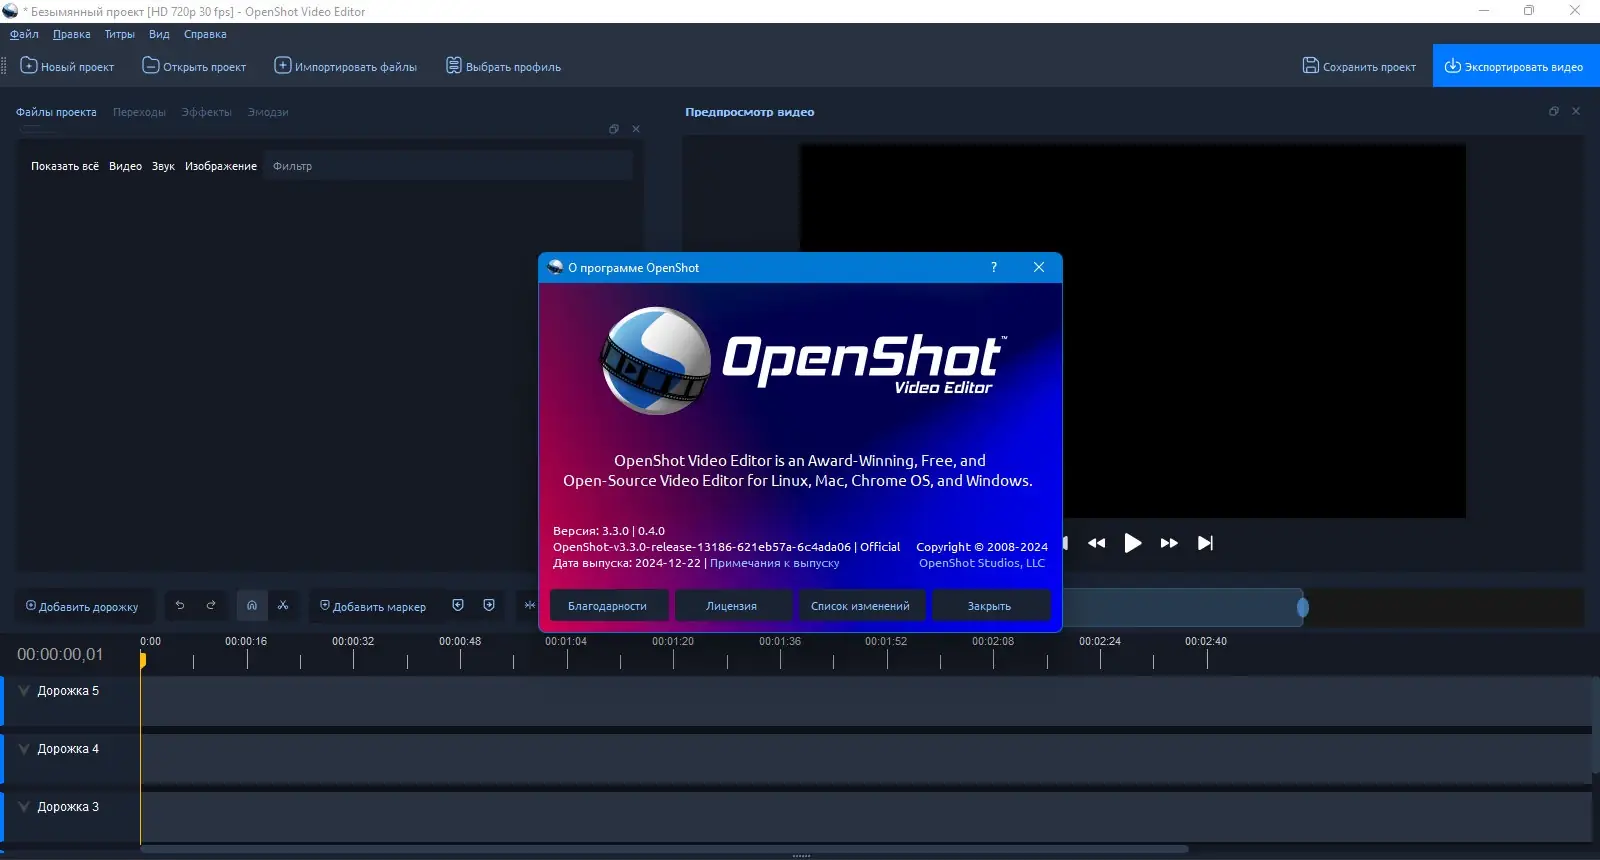Click the timeline zoom slider handle
This screenshot has width=1600, height=860.
(x=1302, y=607)
